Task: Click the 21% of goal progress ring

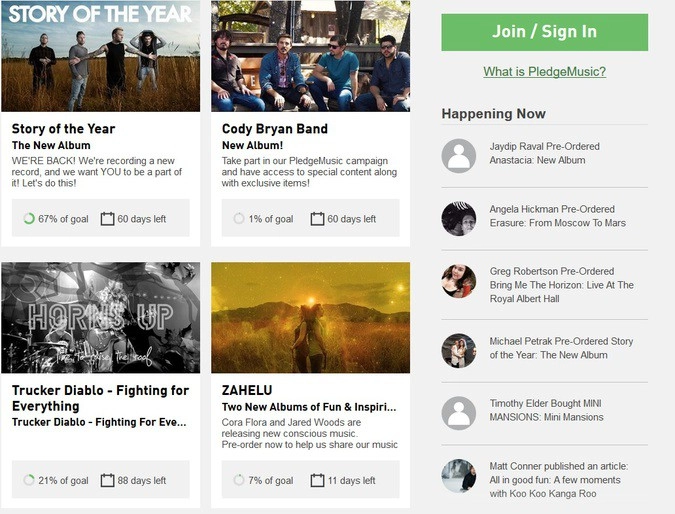Action: [x=29, y=480]
